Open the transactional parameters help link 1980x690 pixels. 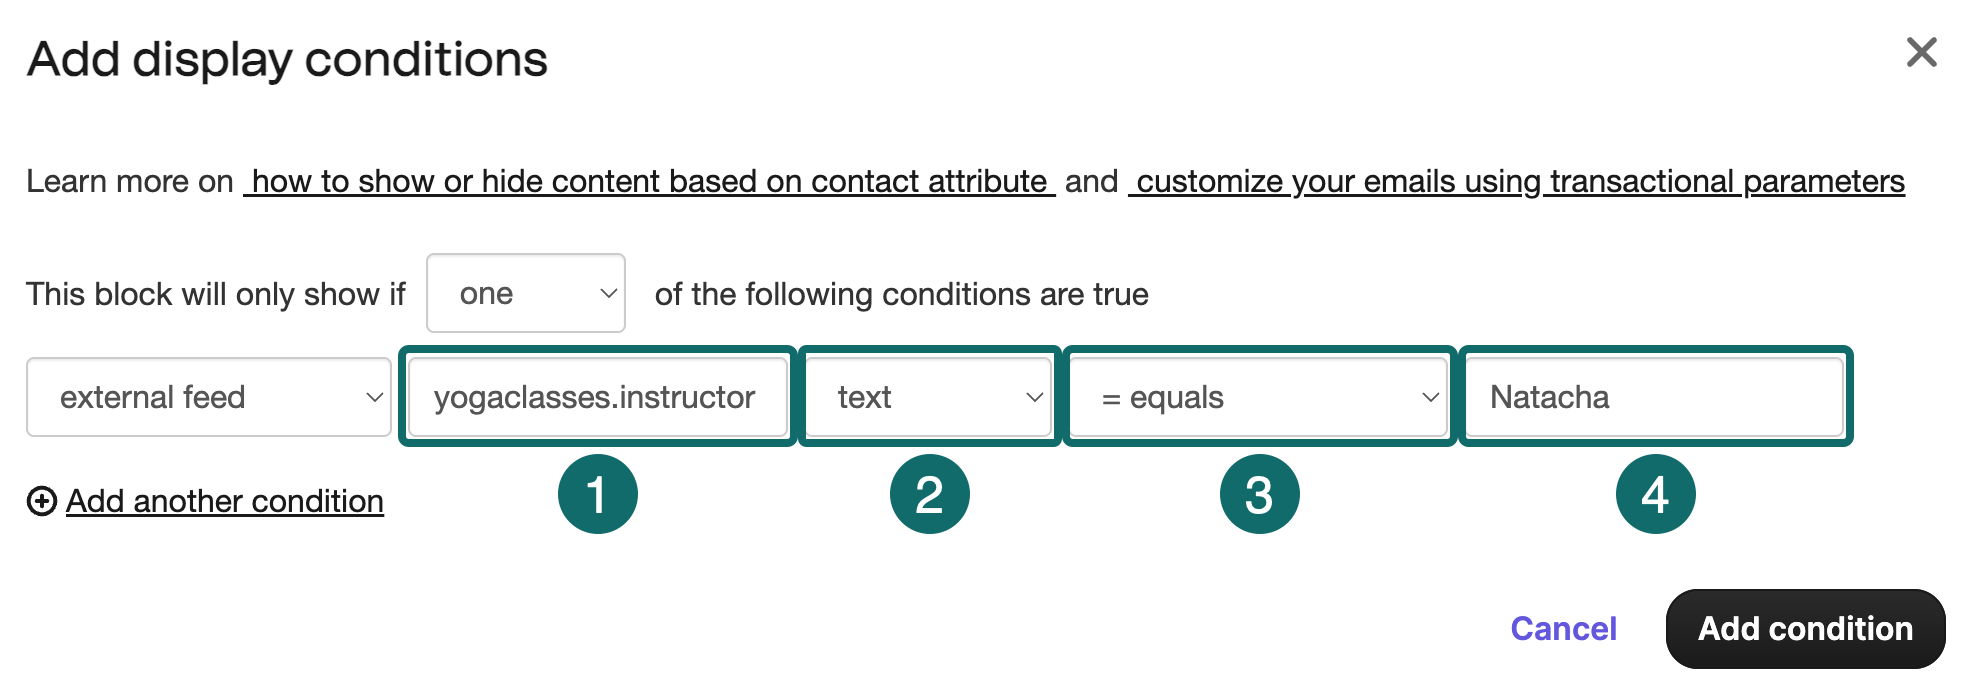click(x=1517, y=181)
